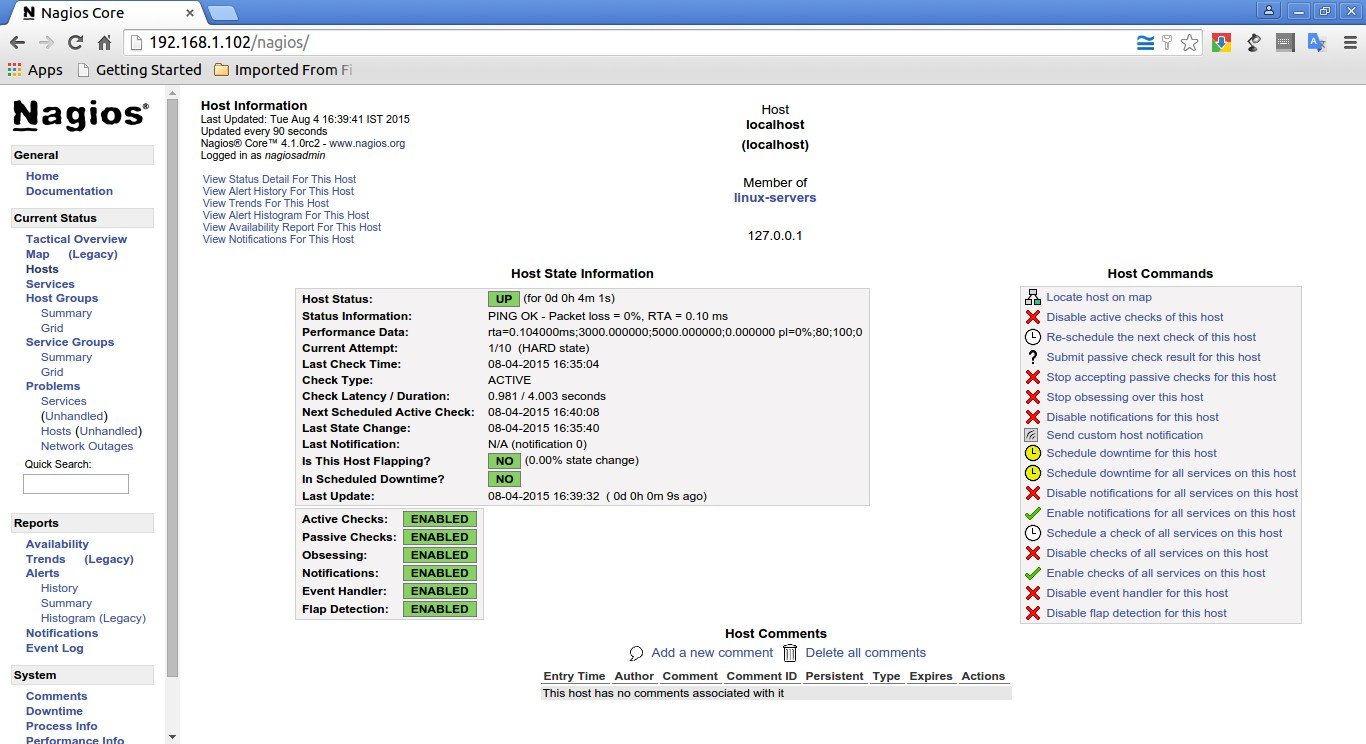Open Service Groups in the sidebar
The height and width of the screenshot is (744, 1366).
click(x=70, y=342)
